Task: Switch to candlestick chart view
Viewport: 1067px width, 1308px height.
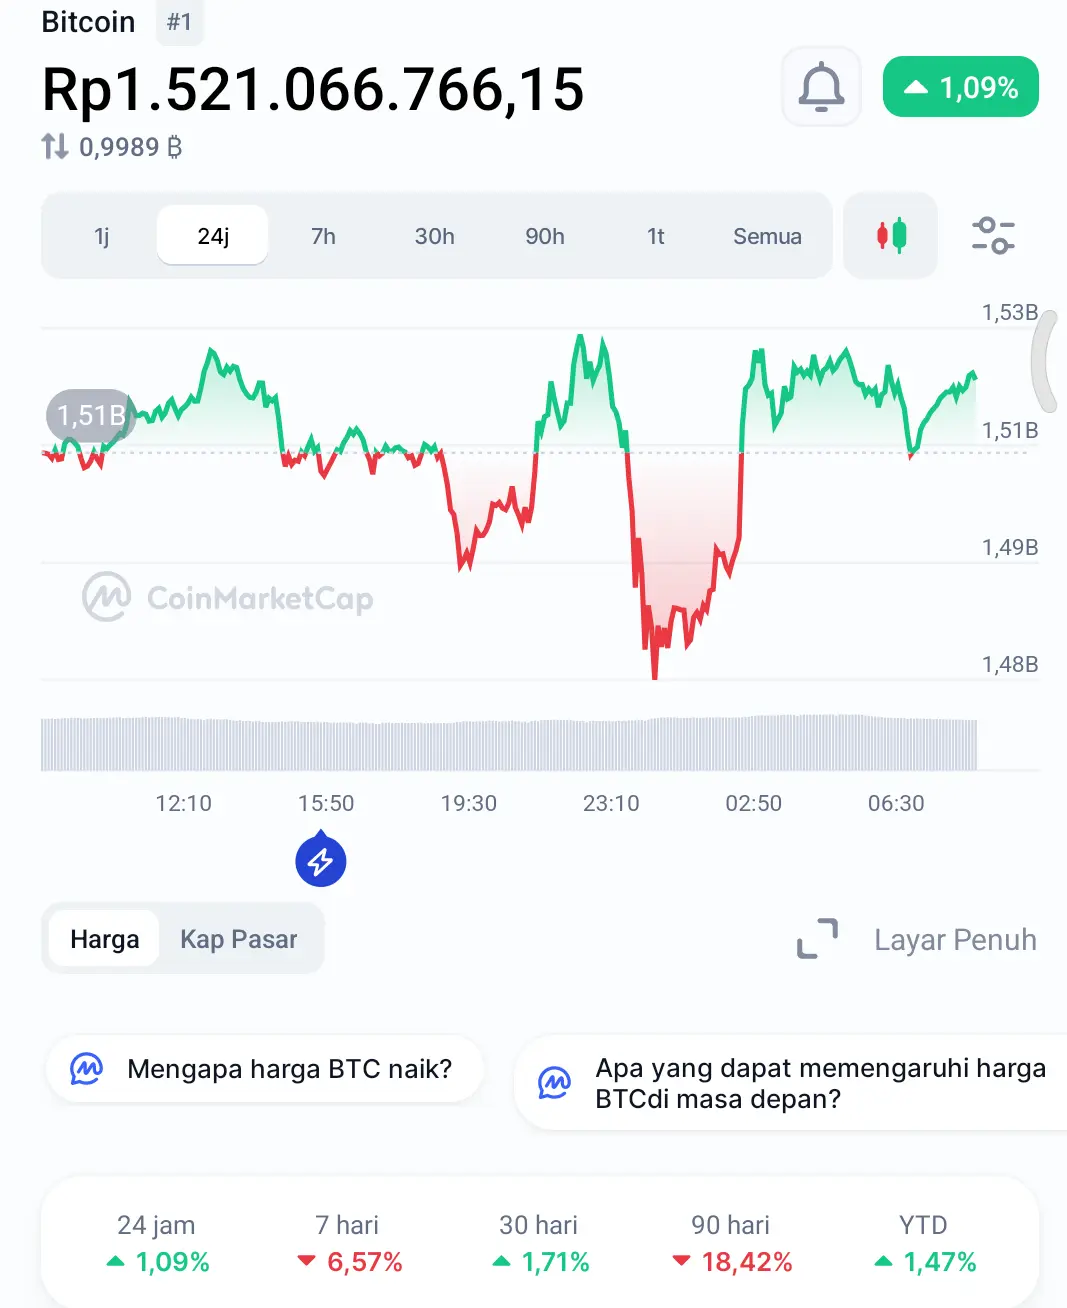Action: [x=891, y=236]
